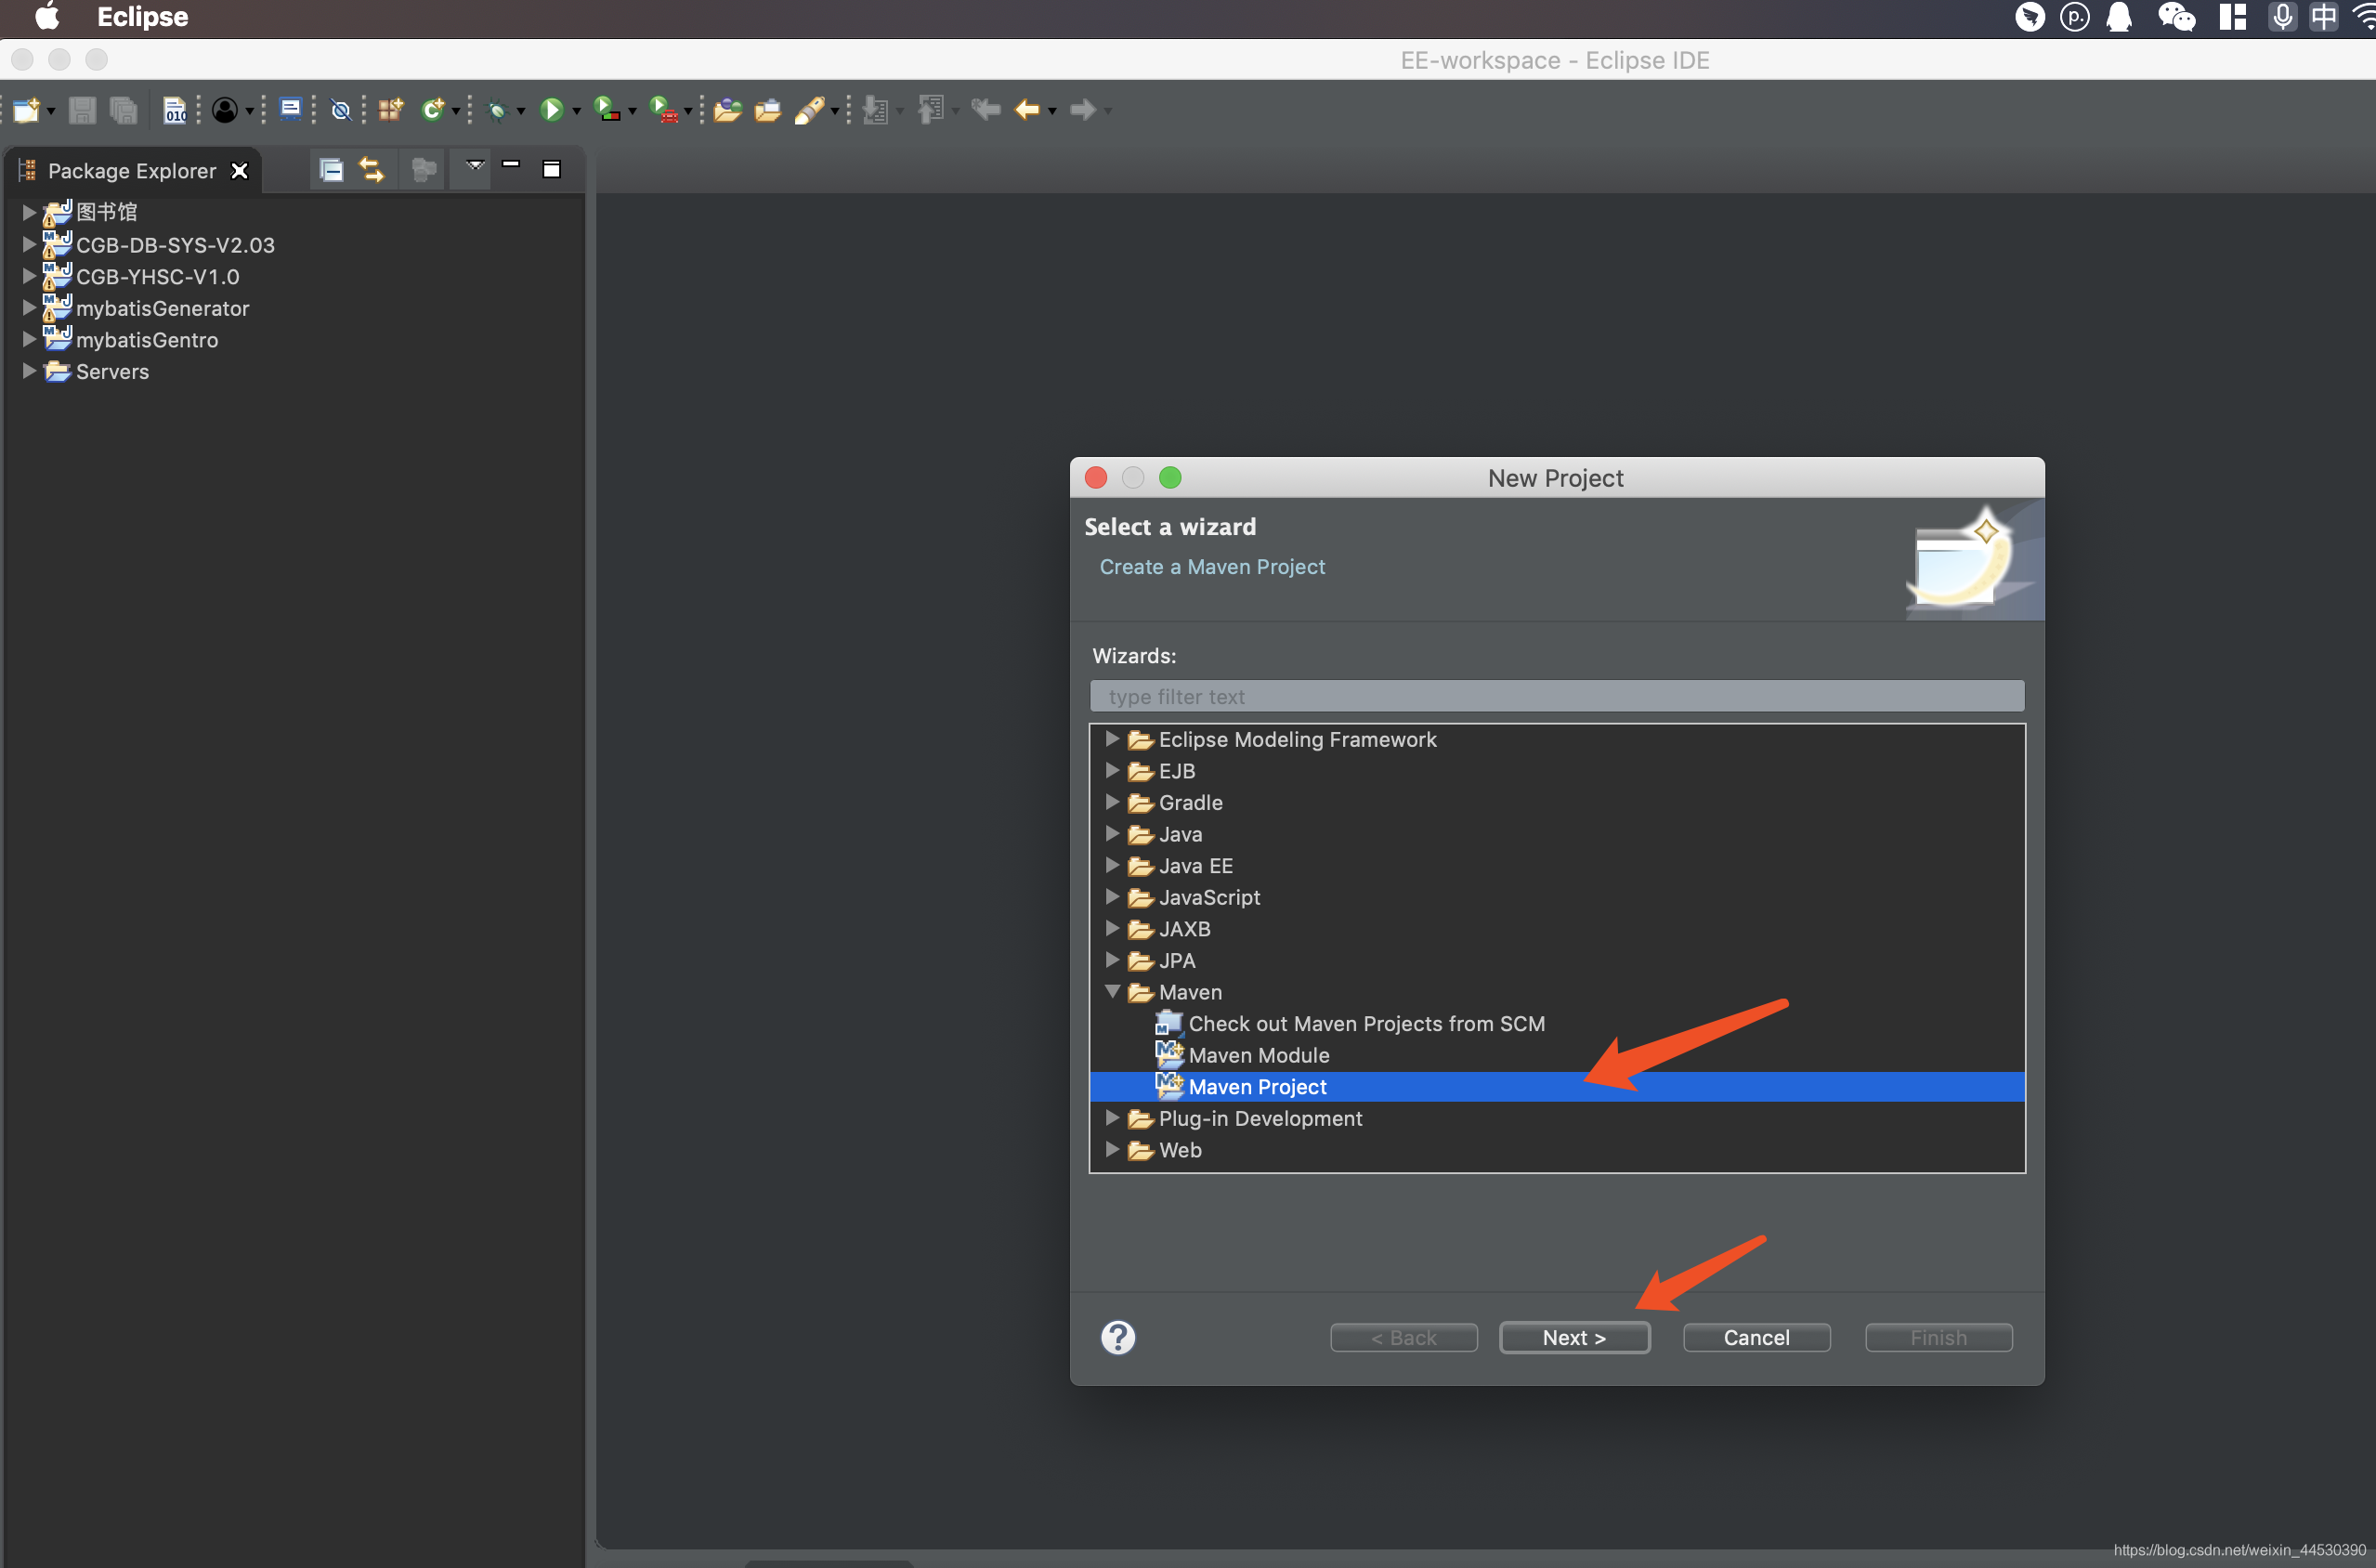Viewport: 2376px width, 1568px height.
Task: Open the New Java Class dropdown arrow
Action: coord(455,112)
